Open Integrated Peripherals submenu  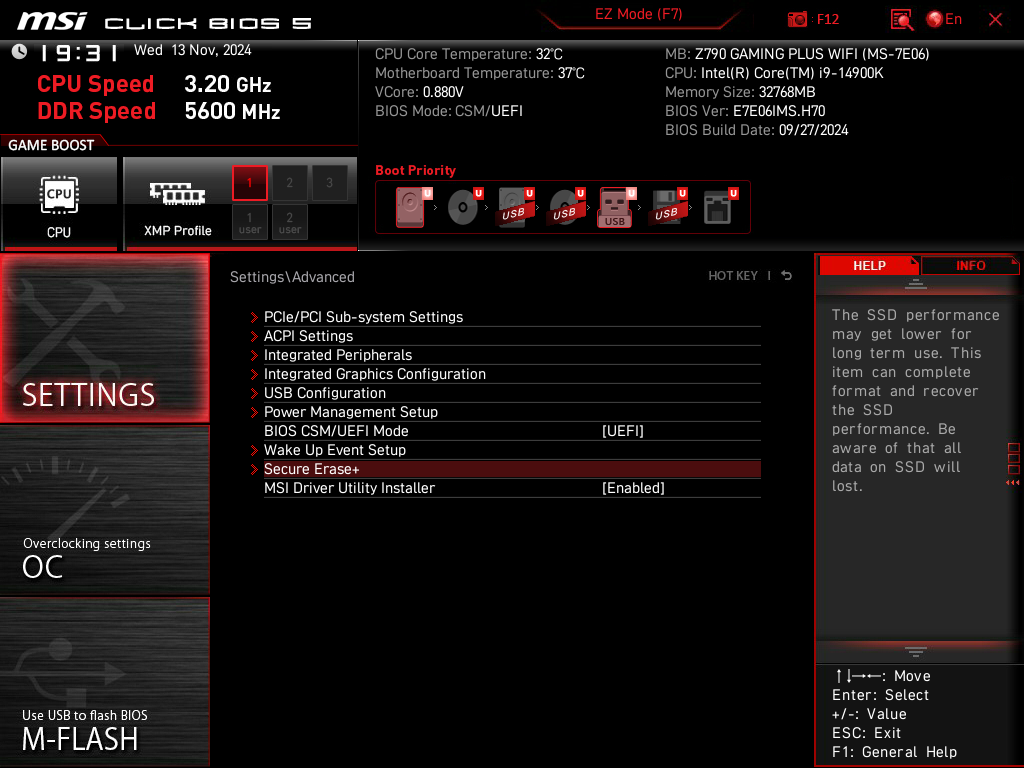(512, 355)
